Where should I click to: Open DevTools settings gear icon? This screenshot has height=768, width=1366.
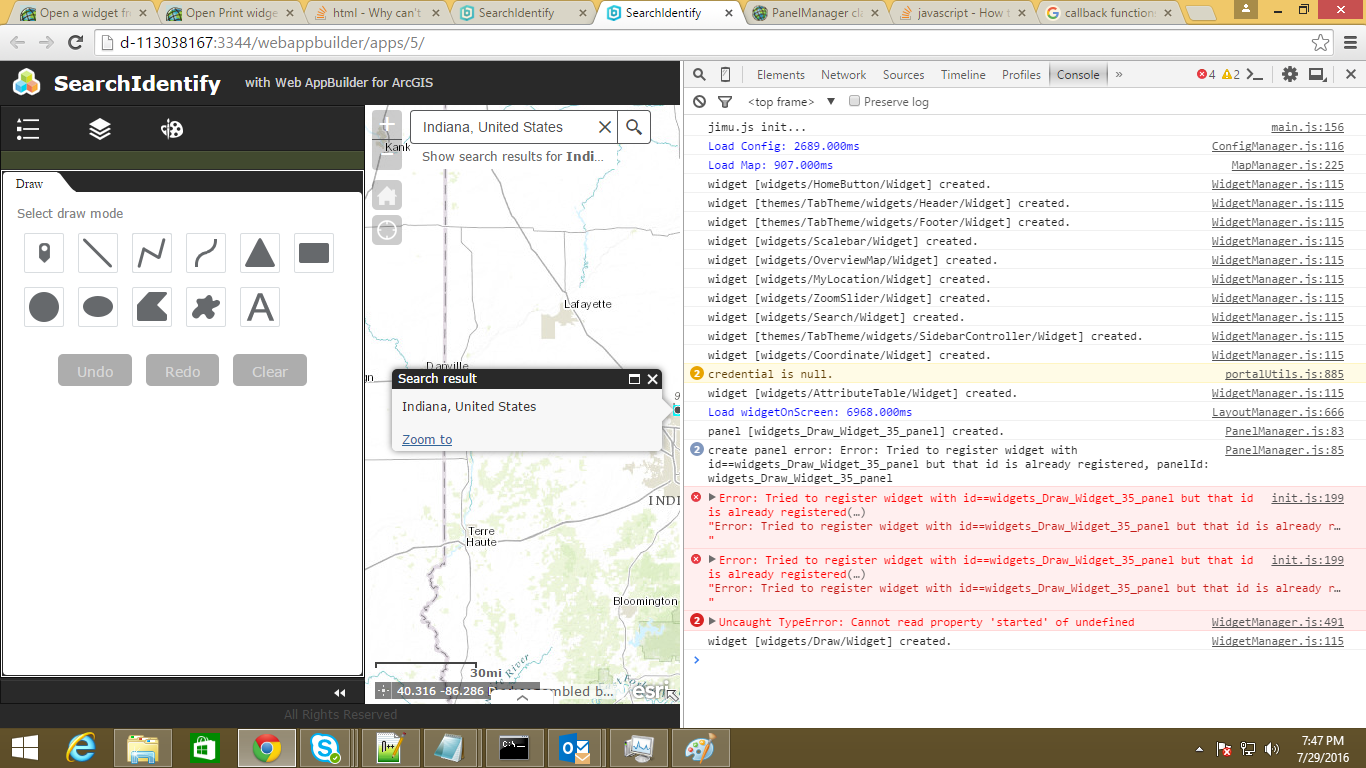[x=1290, y=75]
